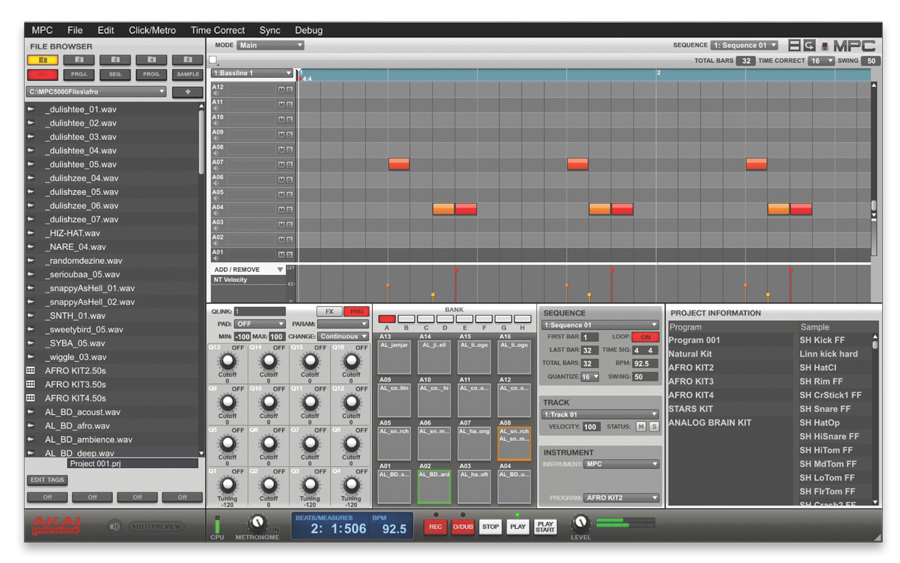Trigger pad A05 AL_sn..rch
This screenshot has height=563, width=900.
point(394,444)
